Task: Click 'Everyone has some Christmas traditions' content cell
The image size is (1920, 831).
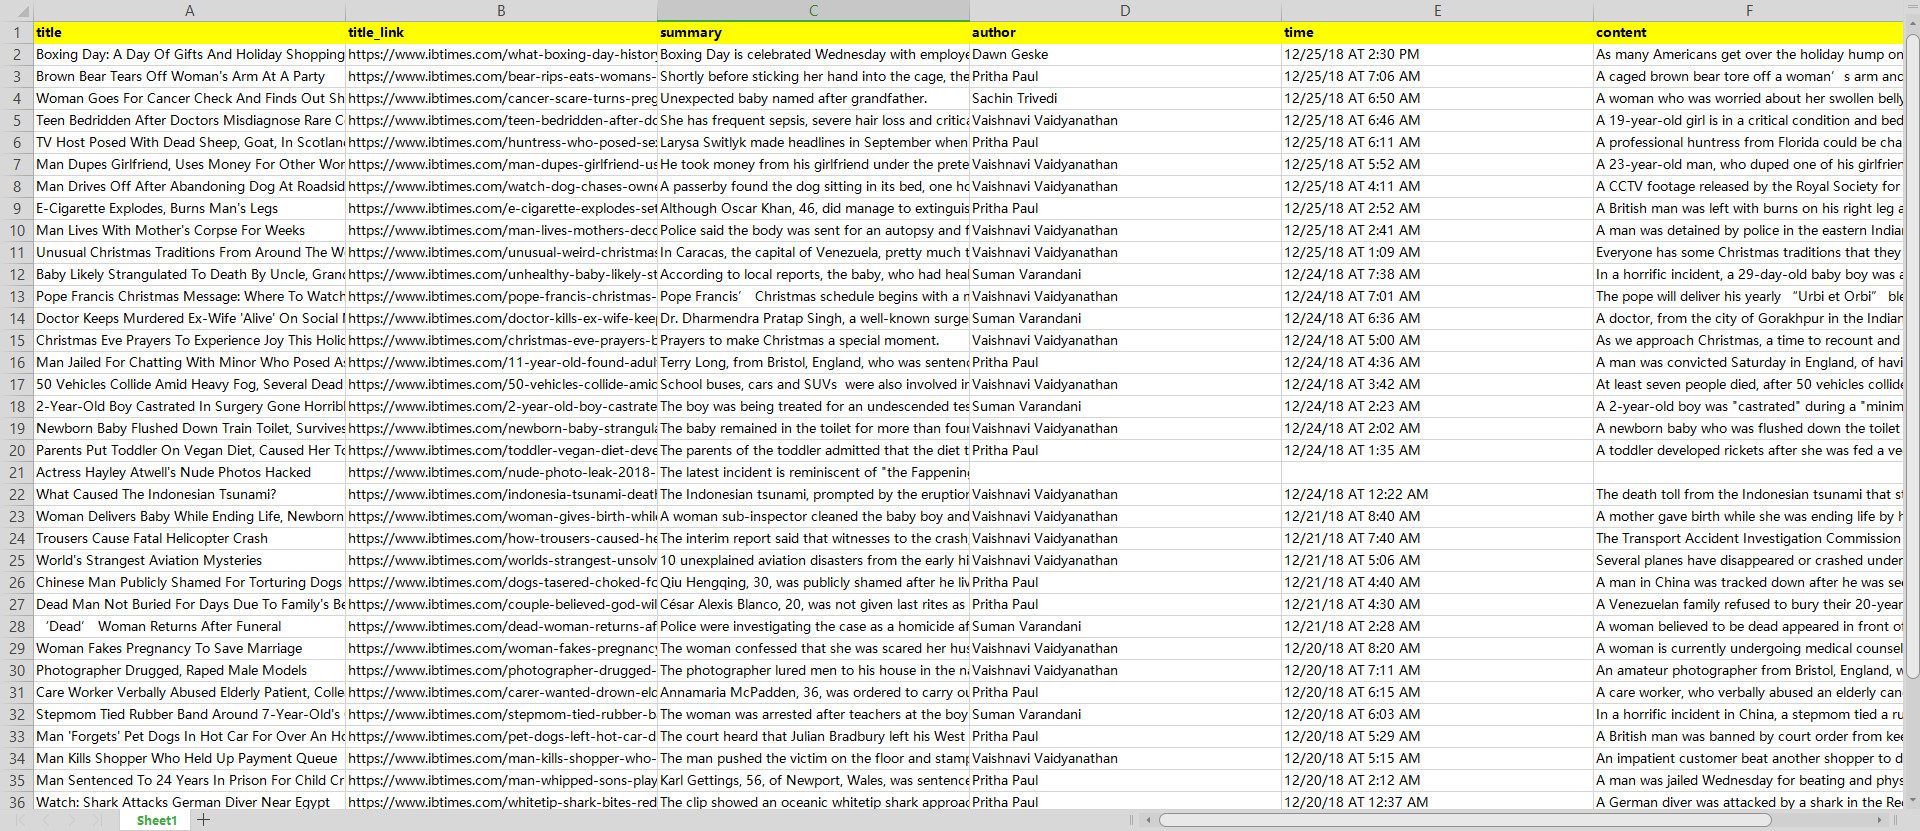Action: pyautogui.click(x=1749, y=252)
